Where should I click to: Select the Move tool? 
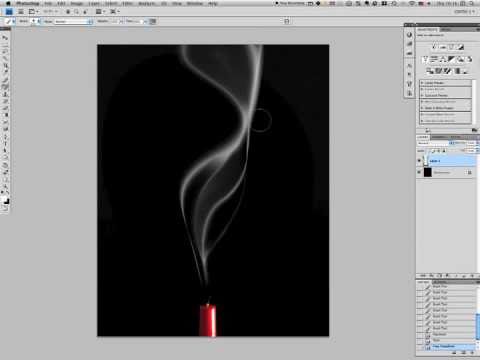pyautogui.click(x=5, y=38)
